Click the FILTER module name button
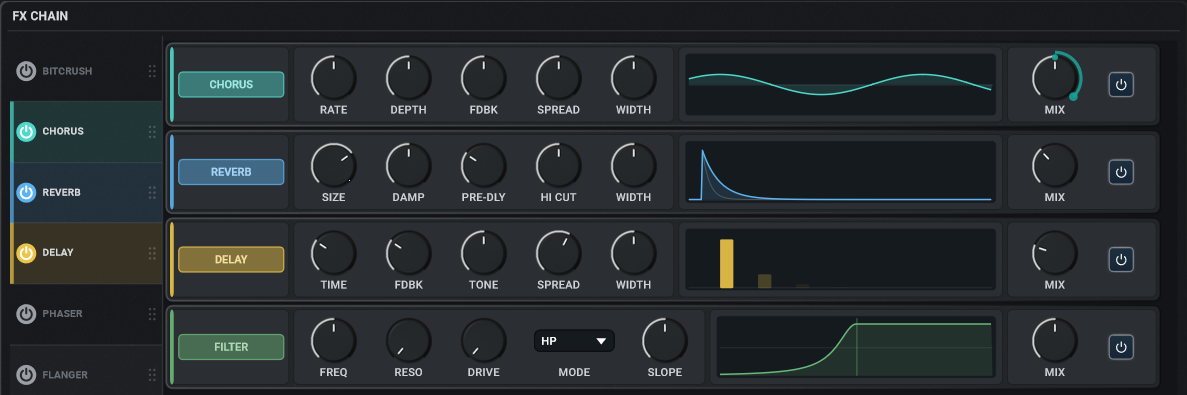 pos(231,347)
